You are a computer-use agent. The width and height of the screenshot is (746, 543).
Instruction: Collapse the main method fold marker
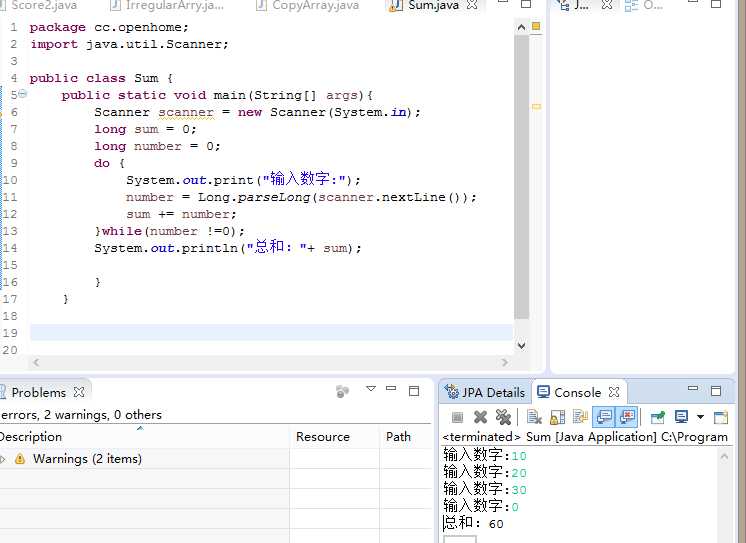22,94
